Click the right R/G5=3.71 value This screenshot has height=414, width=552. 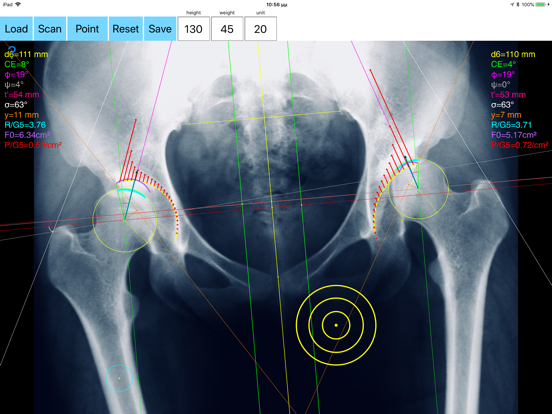click(x=512, y=125)
